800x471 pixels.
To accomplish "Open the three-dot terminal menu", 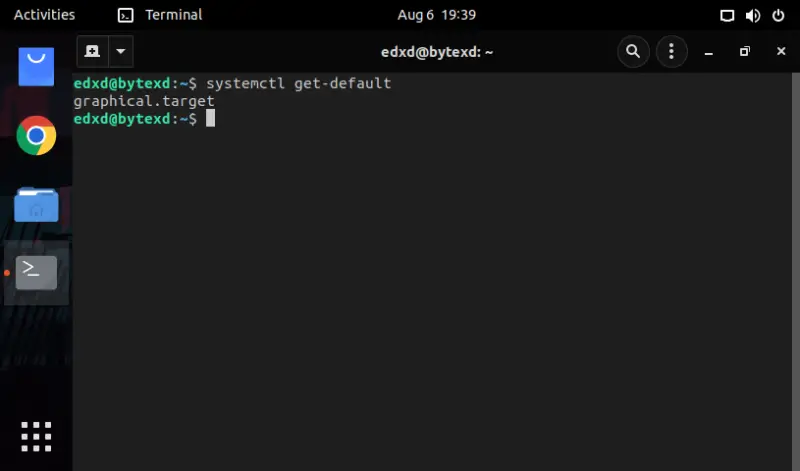I will 671,52.
